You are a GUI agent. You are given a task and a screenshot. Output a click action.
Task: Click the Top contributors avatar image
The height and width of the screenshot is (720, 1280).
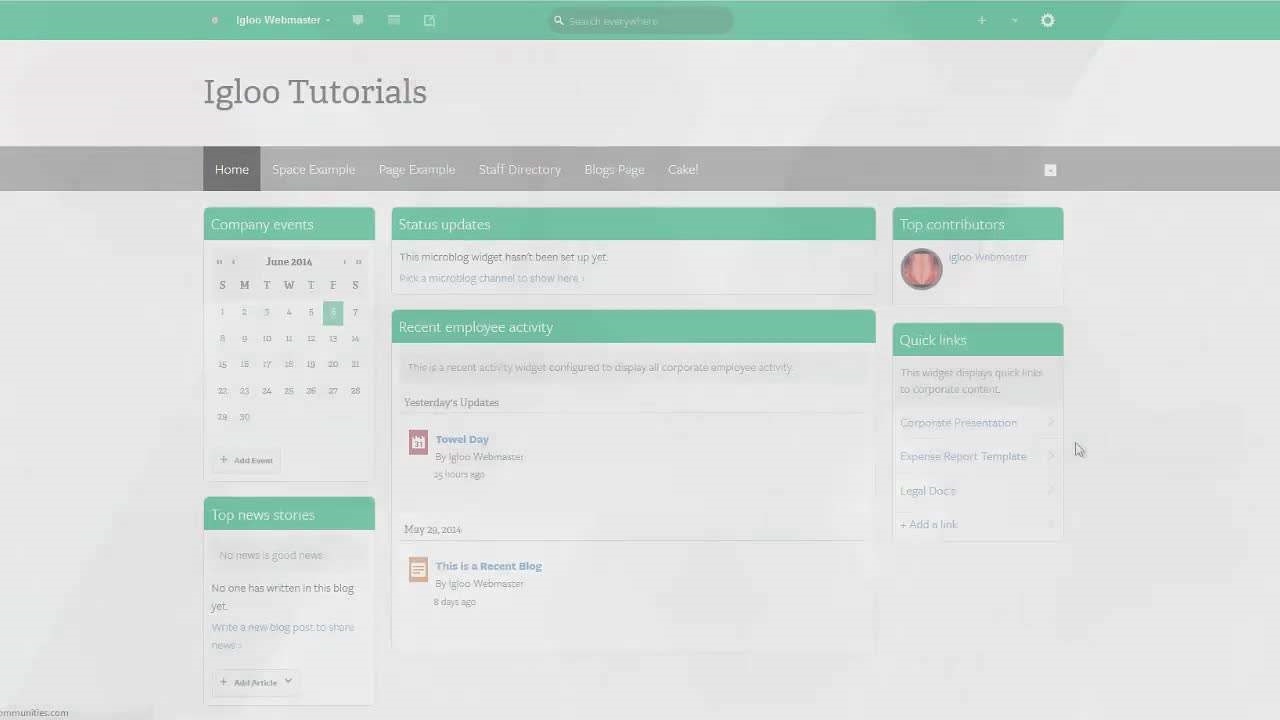pyautogui.click(x=921, y=269)
